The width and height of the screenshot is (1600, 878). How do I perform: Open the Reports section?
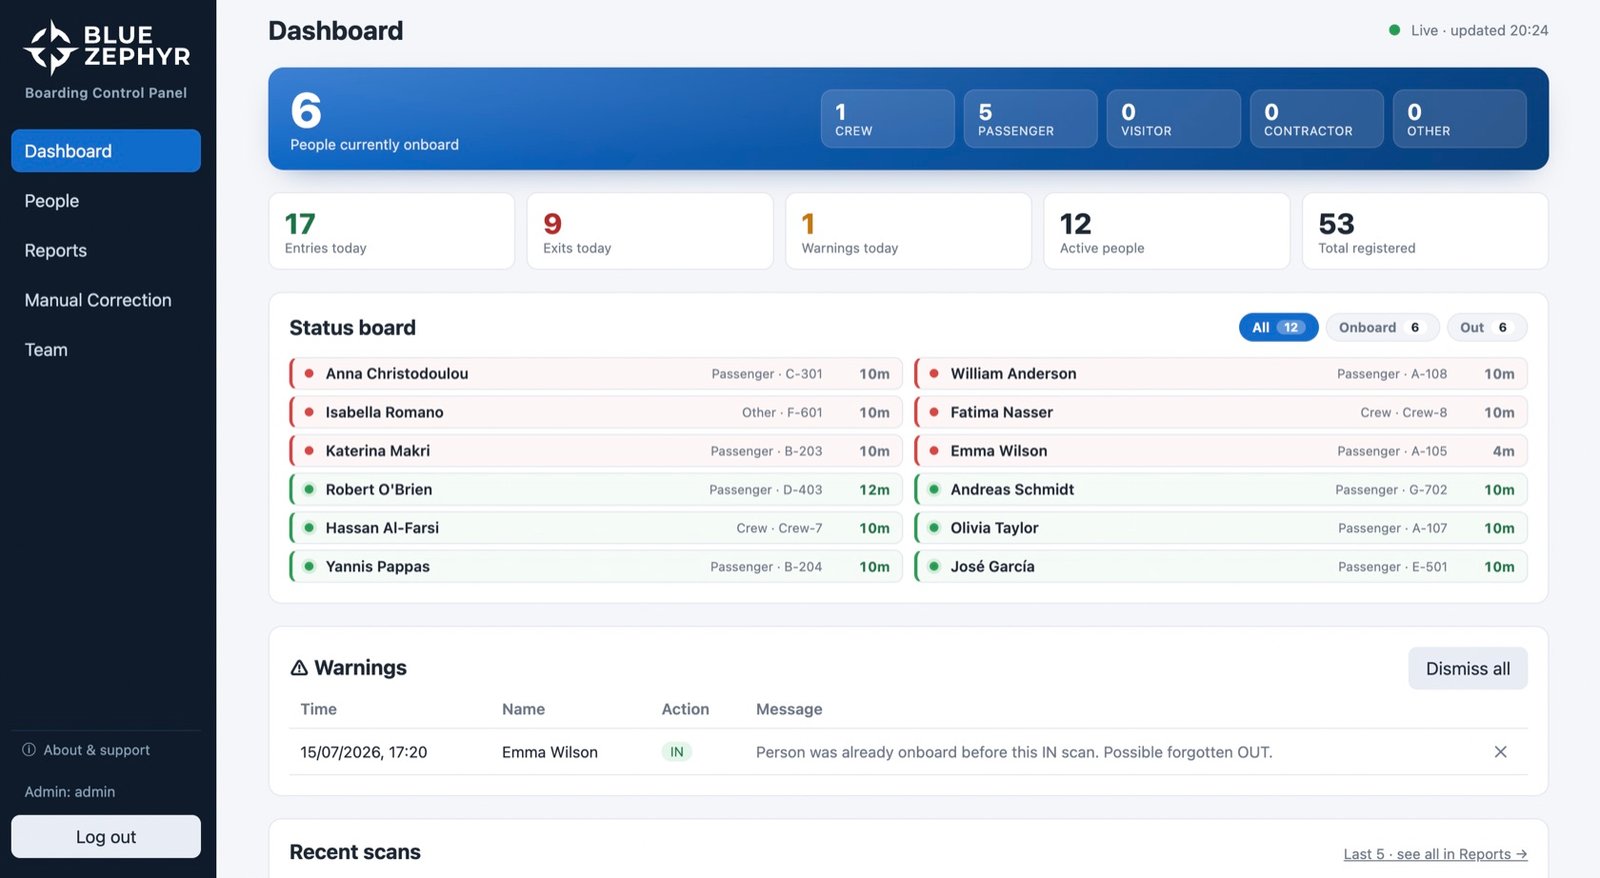click(x=106, y=250)
